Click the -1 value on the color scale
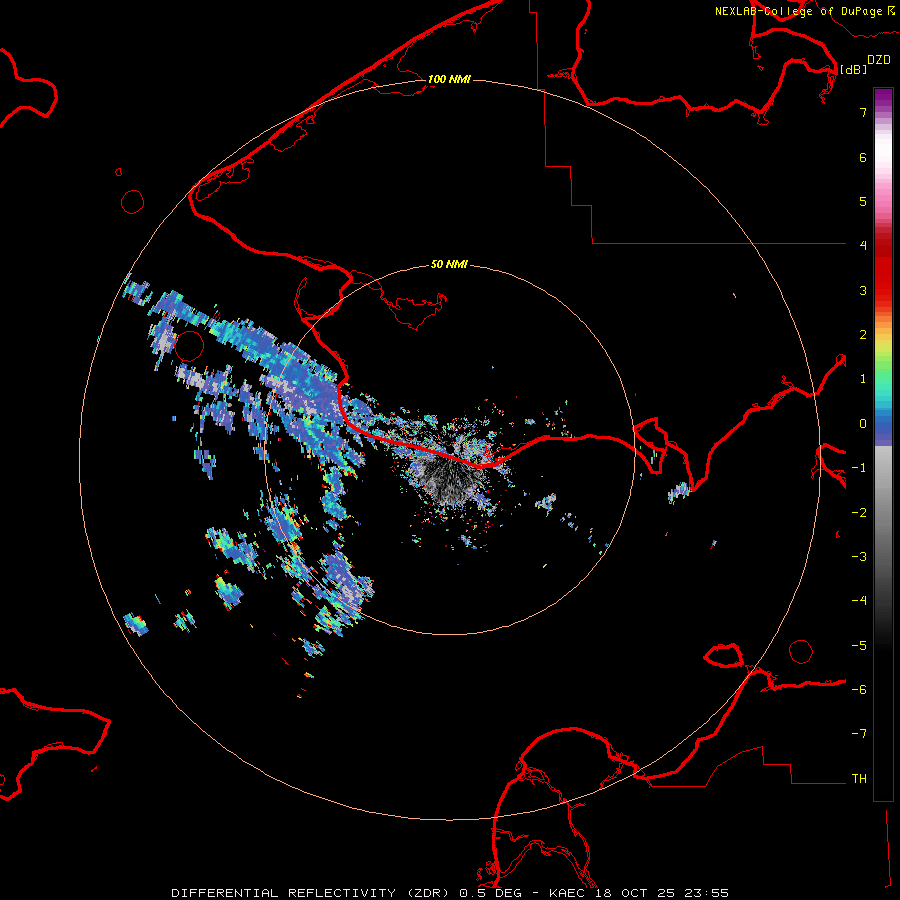Viewport: 900px width, 900px height. tap(859, 468)
